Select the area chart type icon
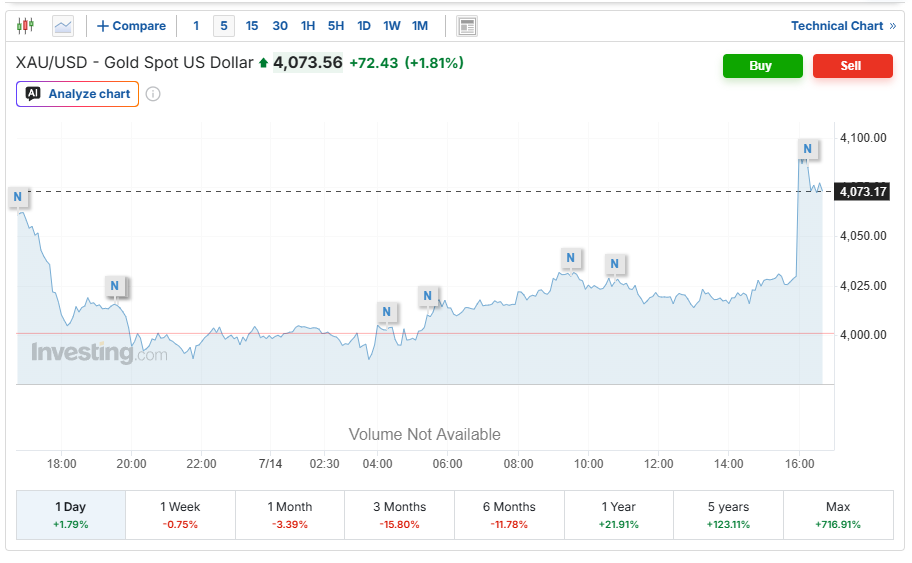912x563 pixels. 62,26
